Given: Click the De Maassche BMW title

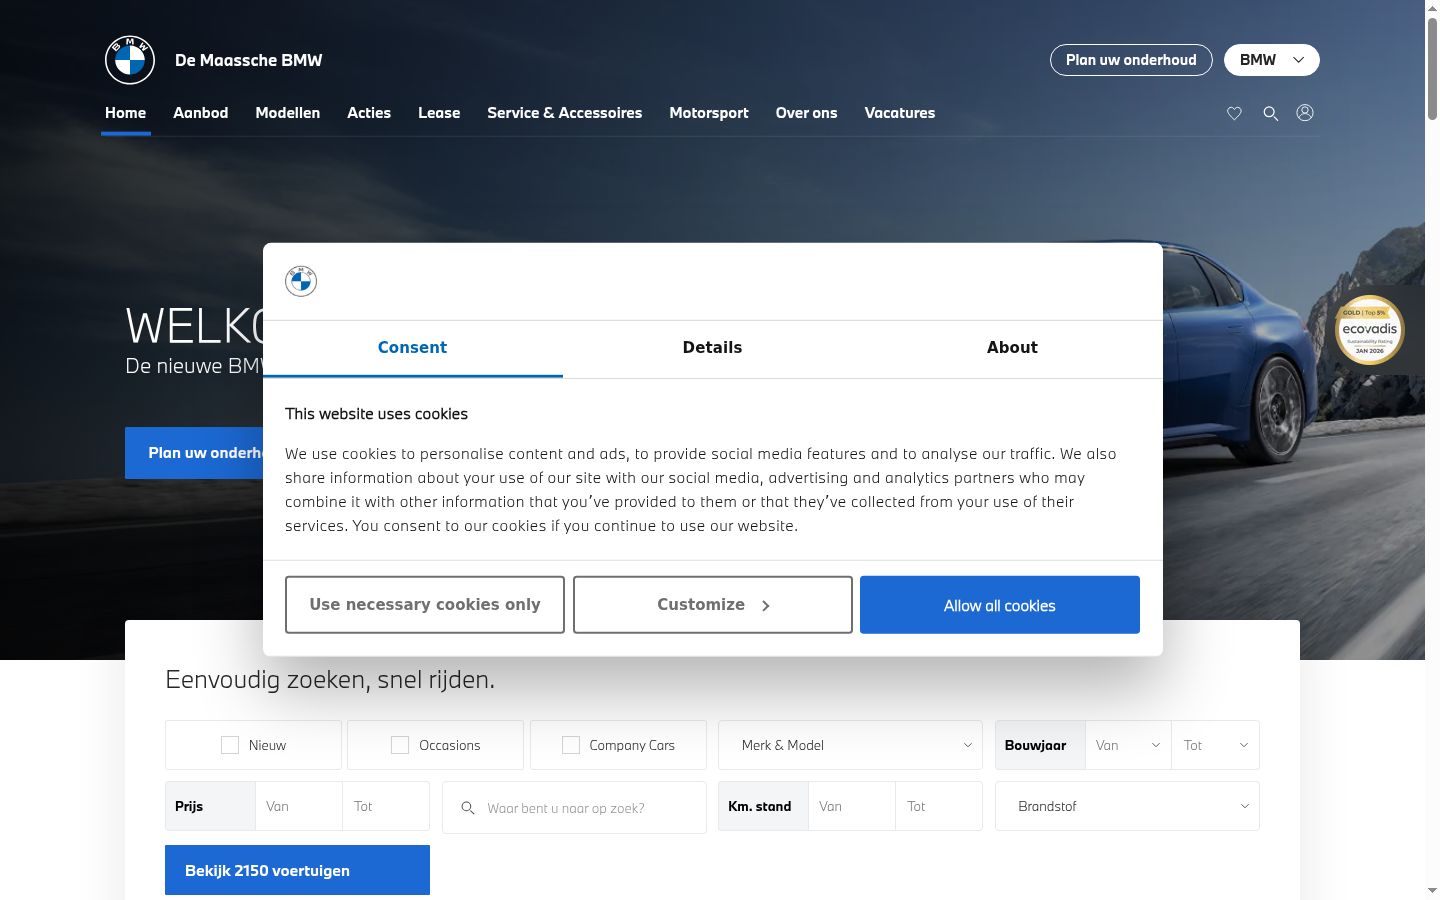Looking at the screenshot, I should [249, 60].
